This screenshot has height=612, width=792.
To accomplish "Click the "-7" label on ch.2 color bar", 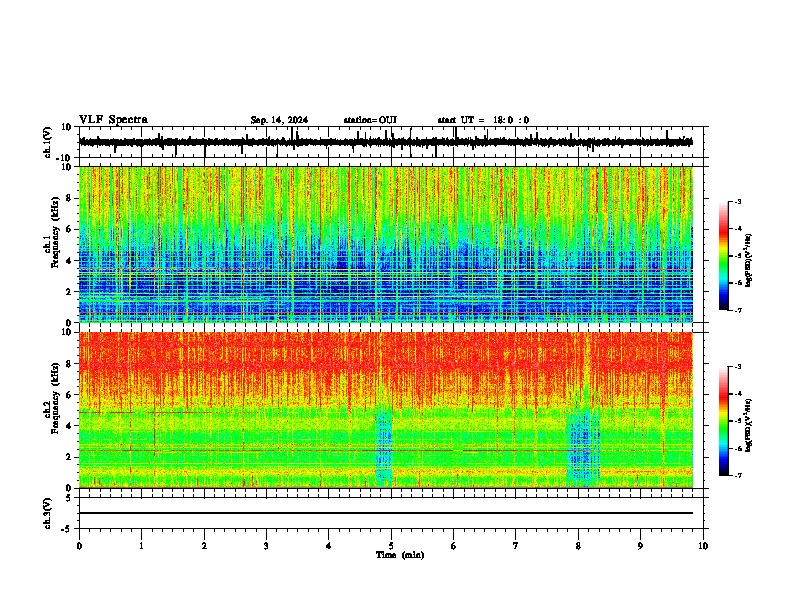I will click(737, 475).
